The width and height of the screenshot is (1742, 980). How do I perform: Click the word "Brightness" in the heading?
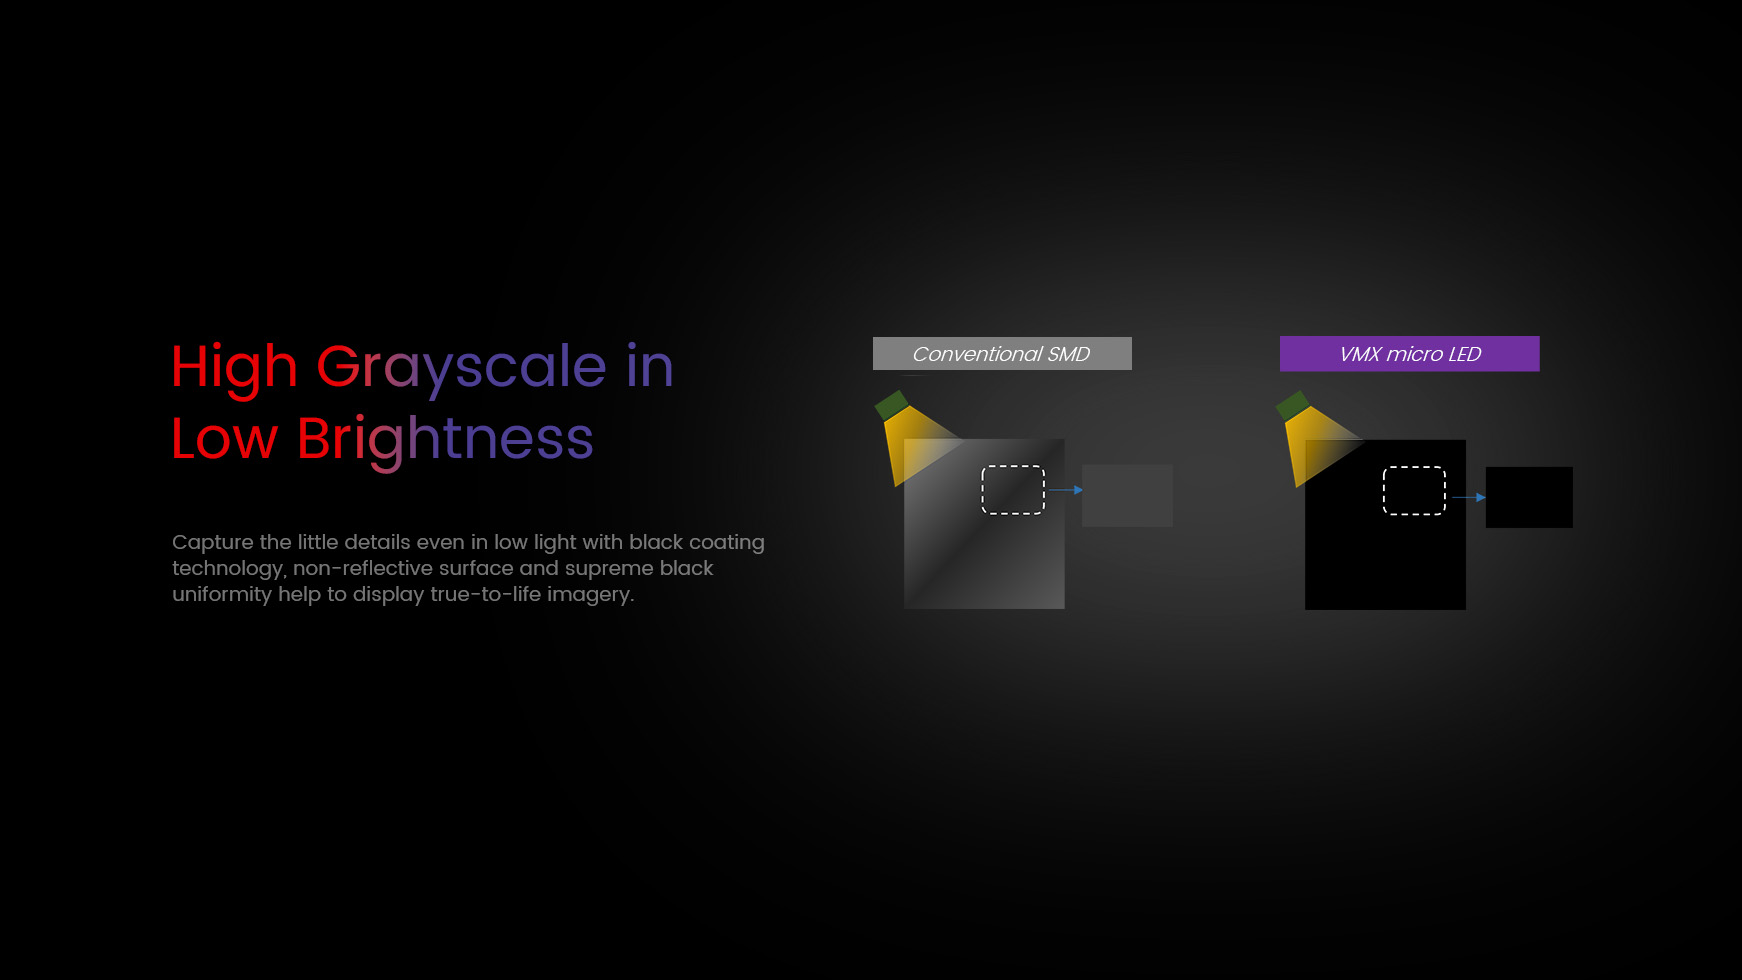[x=445, y=439]
